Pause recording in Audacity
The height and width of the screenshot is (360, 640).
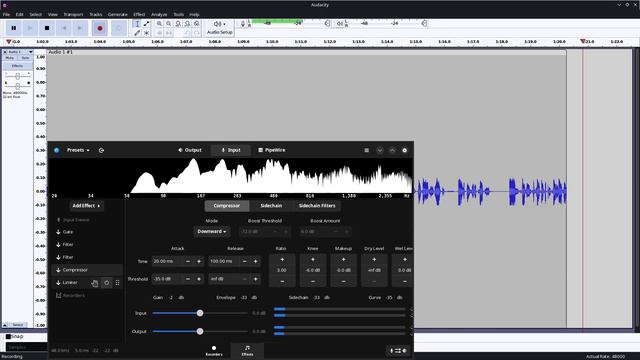13,28
